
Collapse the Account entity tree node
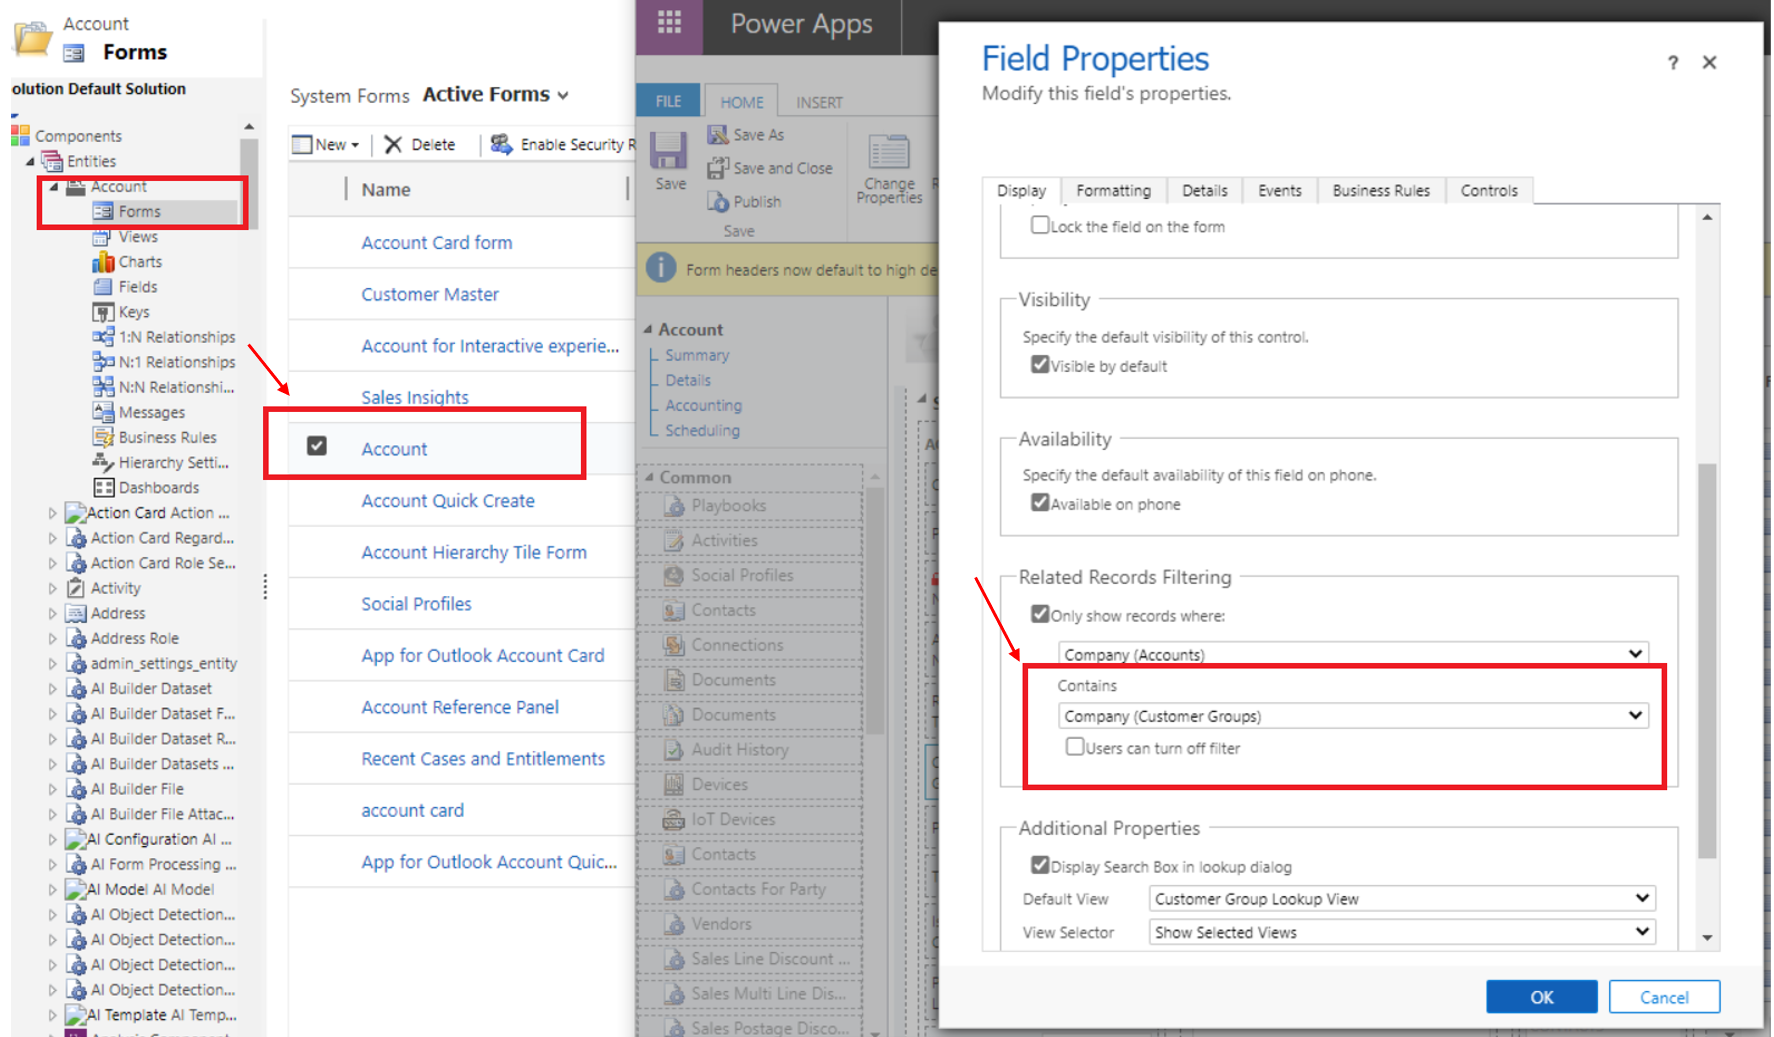(x=54, y=186)
